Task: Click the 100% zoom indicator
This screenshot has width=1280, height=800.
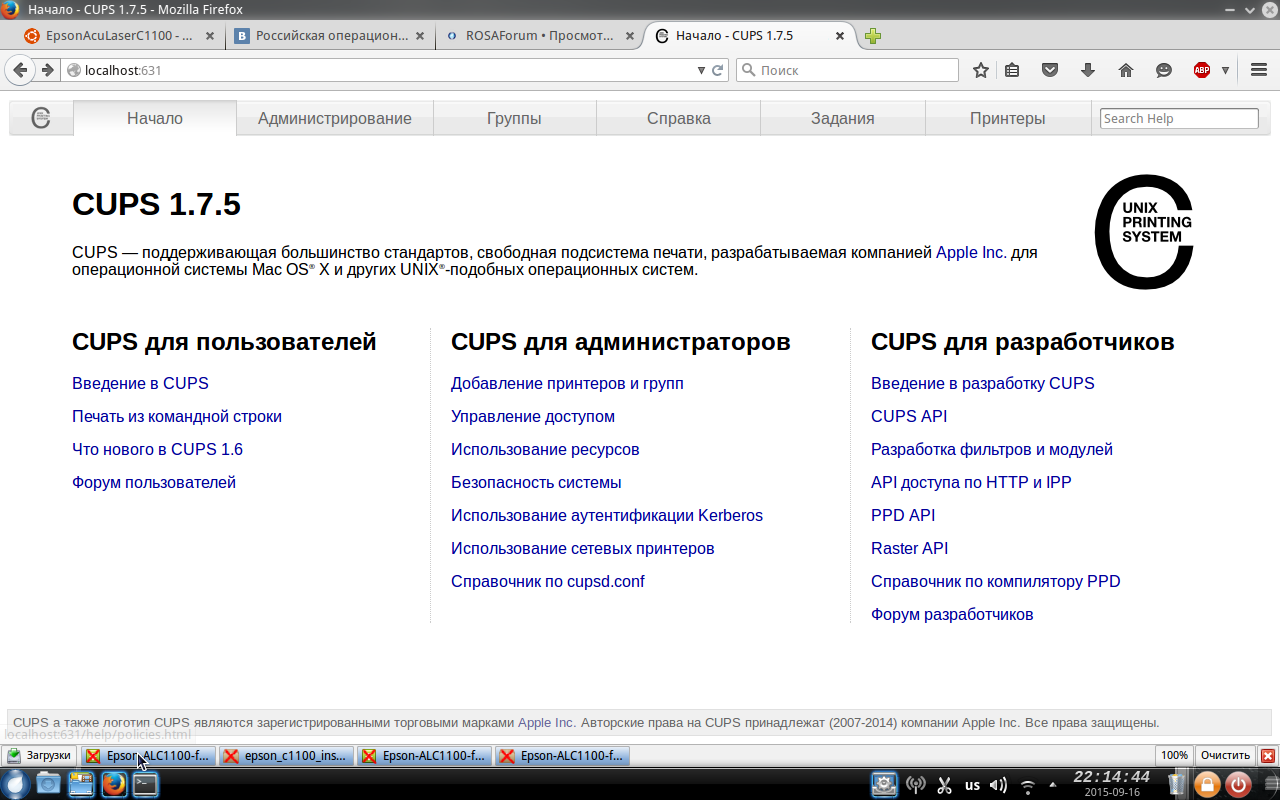Action: (x=1174, y=756)
